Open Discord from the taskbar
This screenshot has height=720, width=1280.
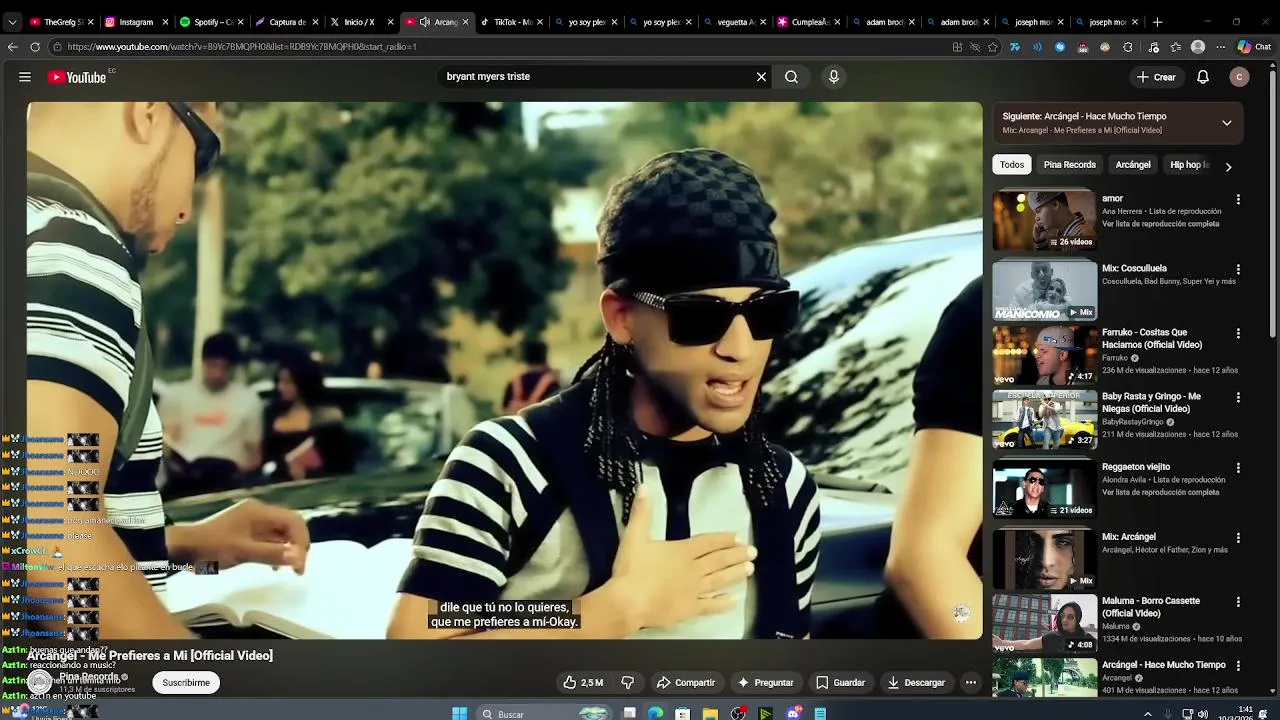[x=793, y=713]
